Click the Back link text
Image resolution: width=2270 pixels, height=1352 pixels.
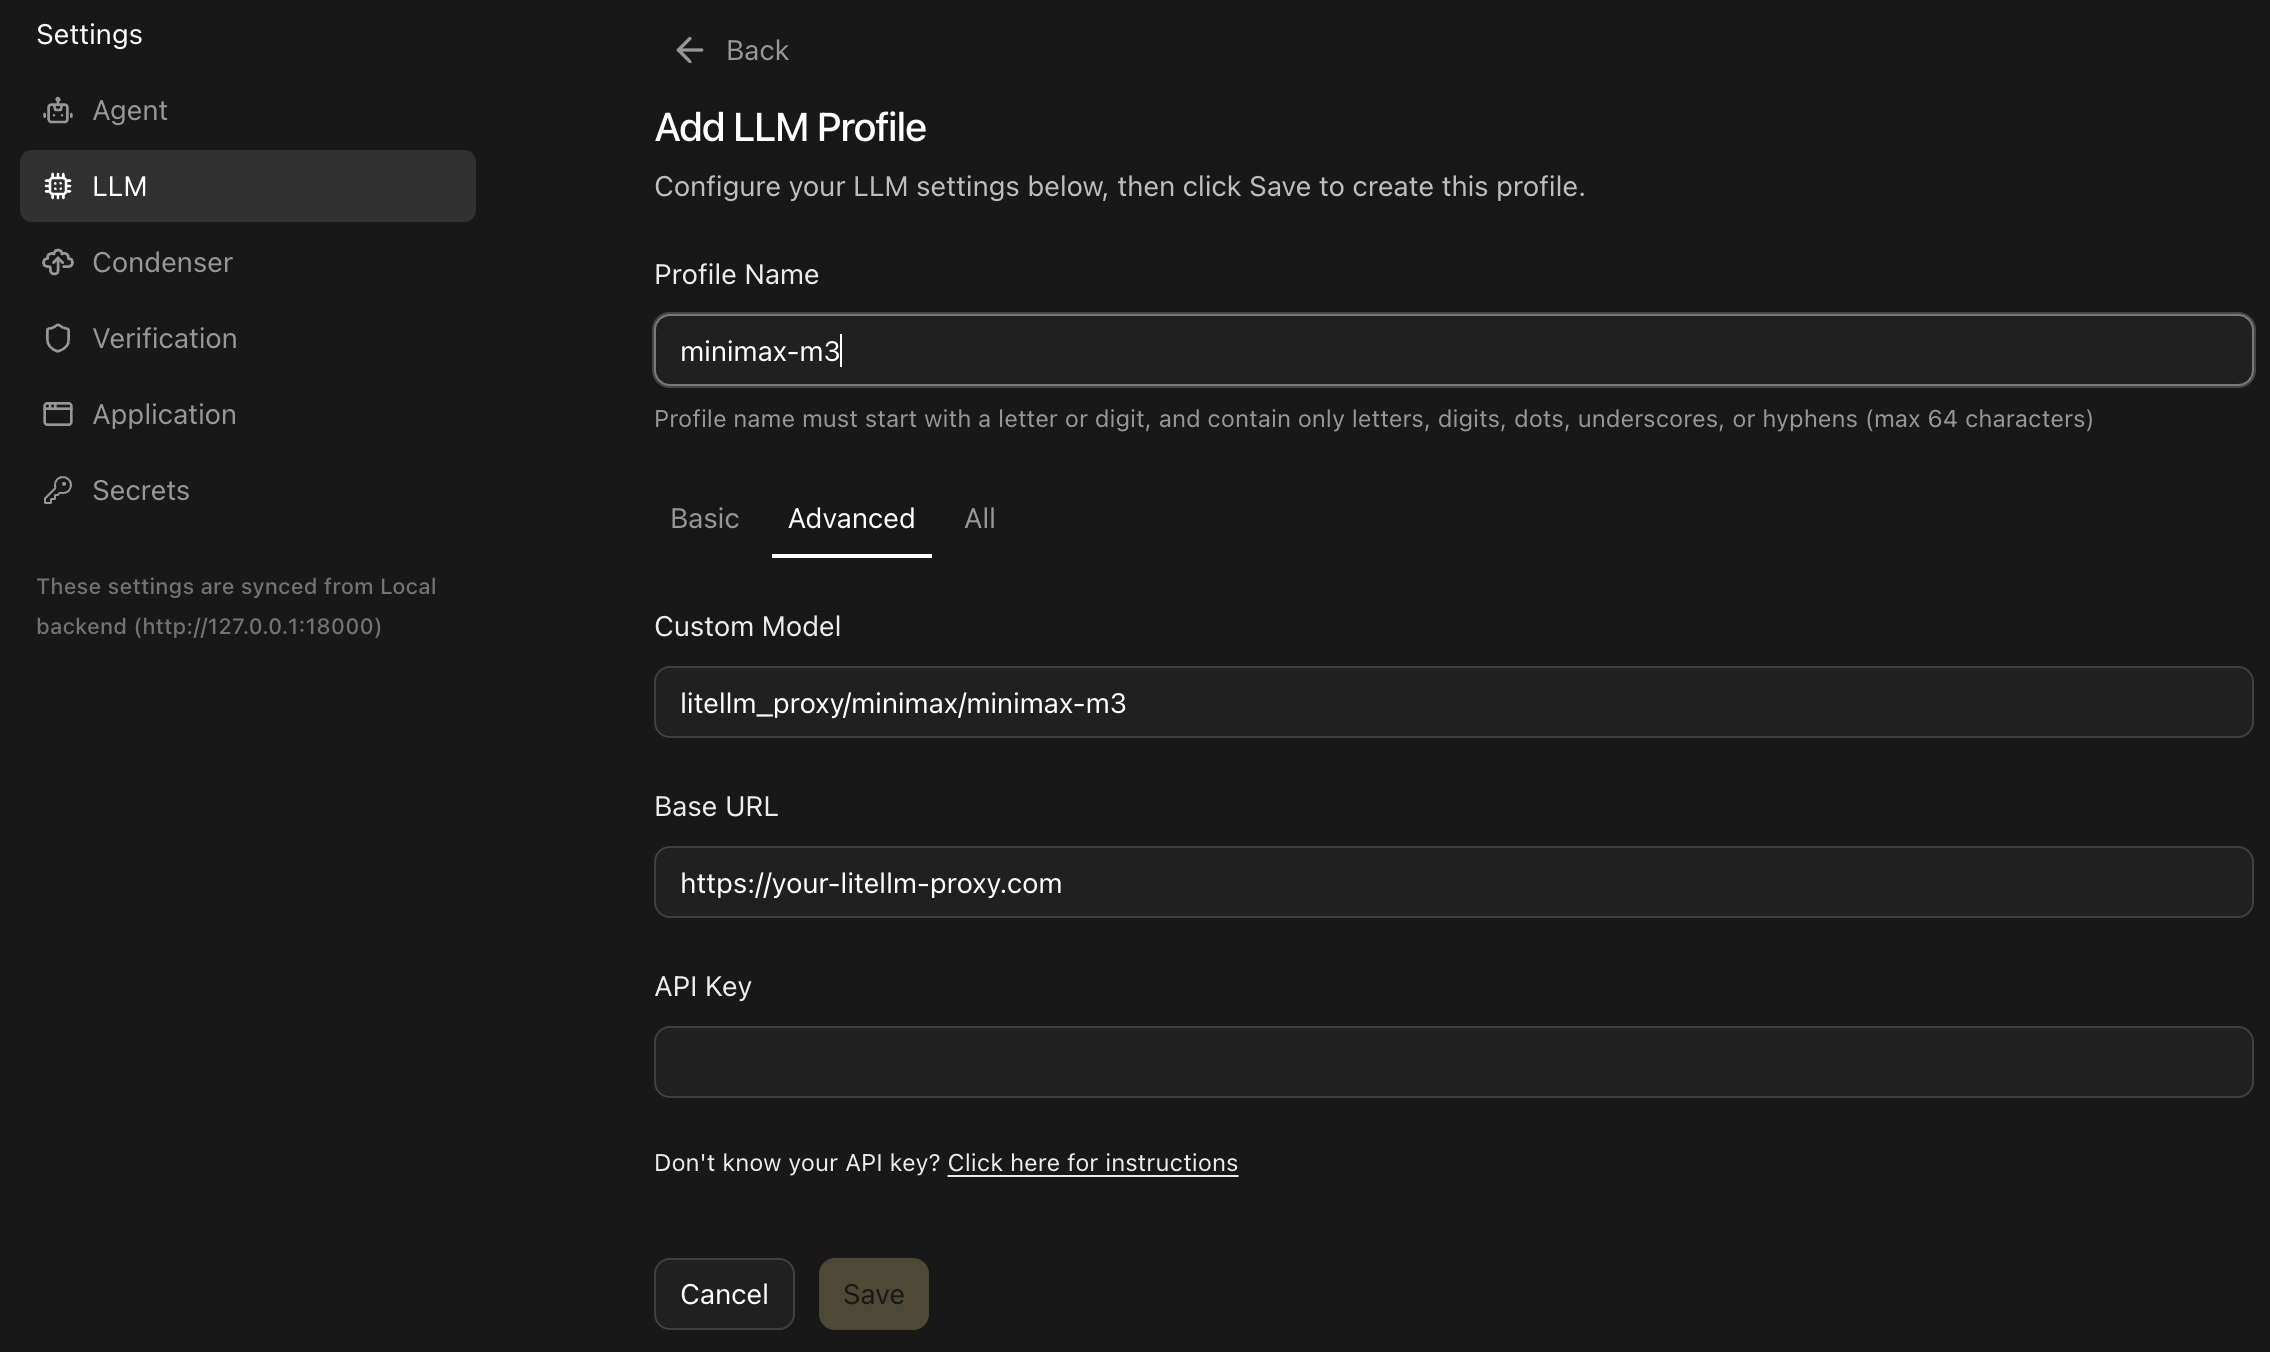pos(757,50)
